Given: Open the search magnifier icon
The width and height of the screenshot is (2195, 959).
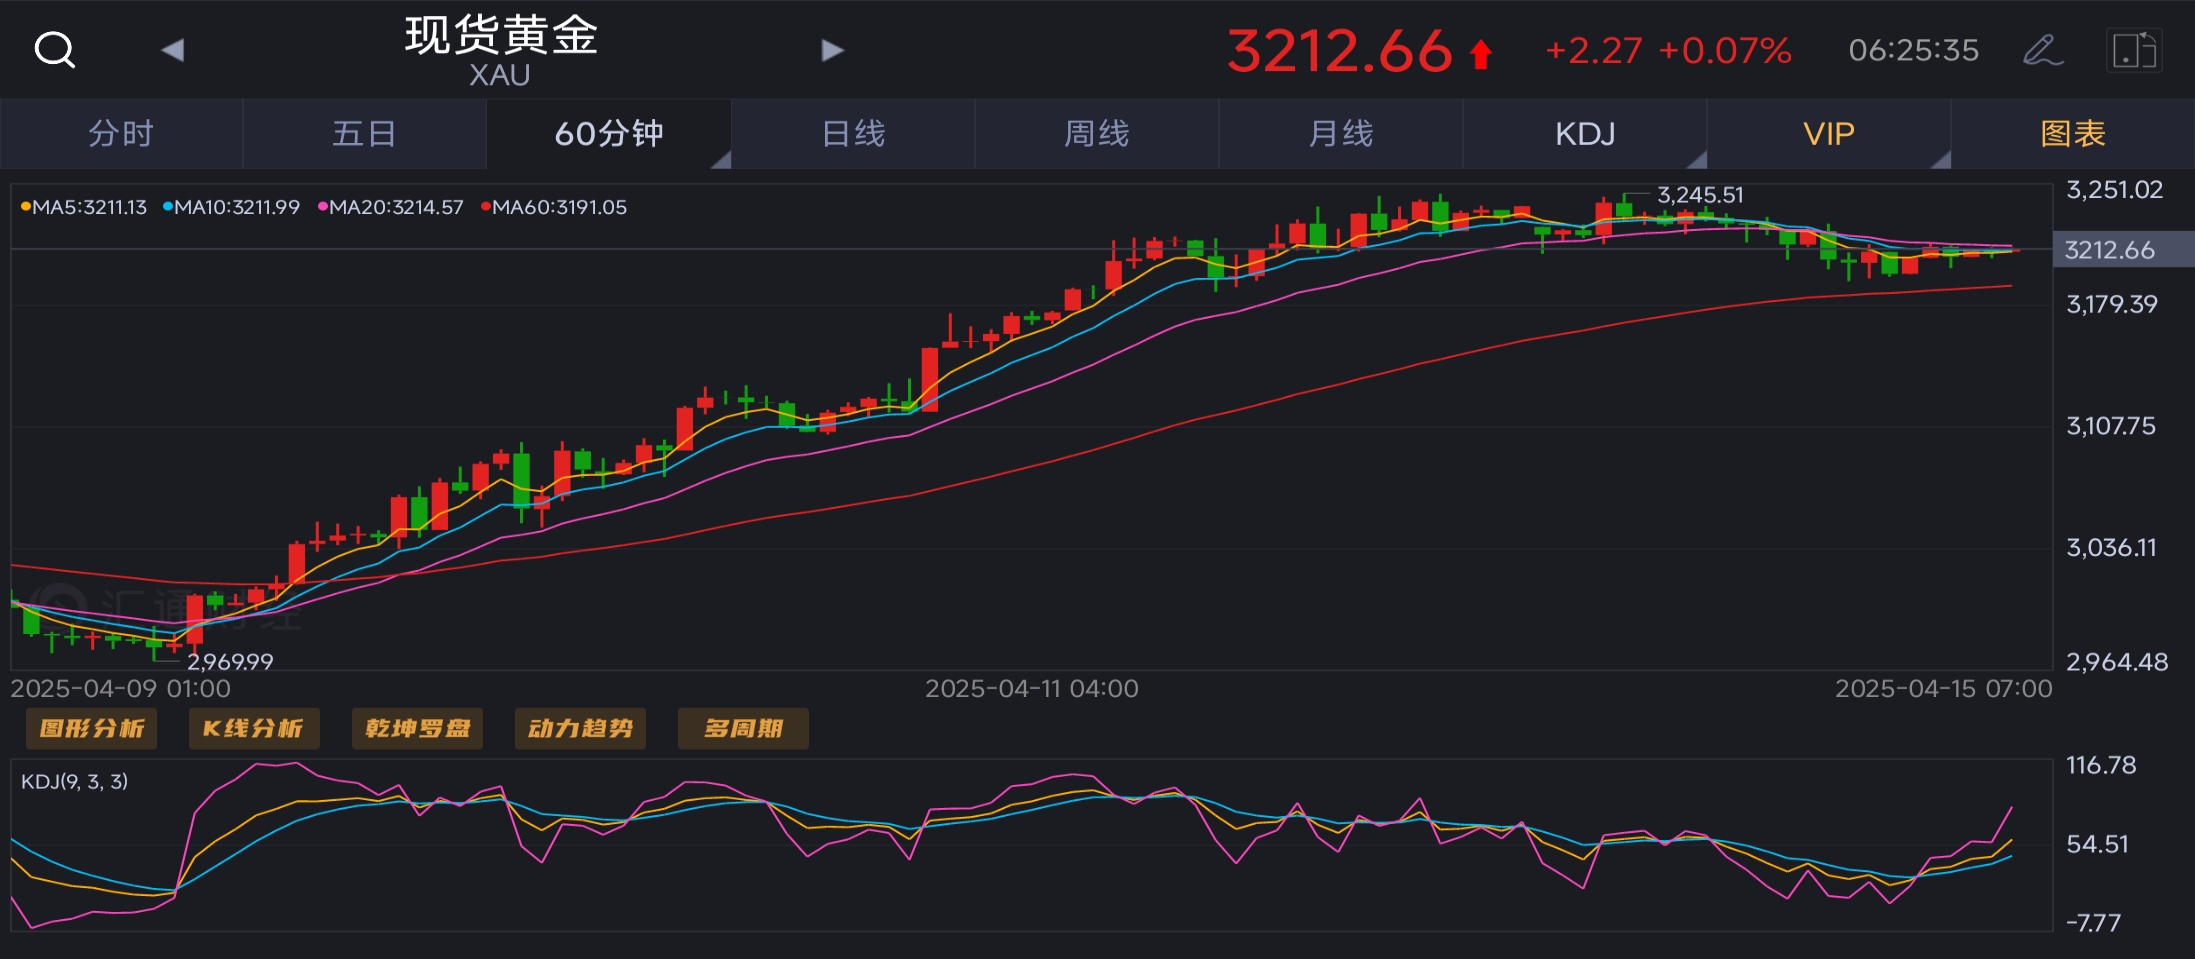Looking at the screenshot, I should click(x=54, y=49).
